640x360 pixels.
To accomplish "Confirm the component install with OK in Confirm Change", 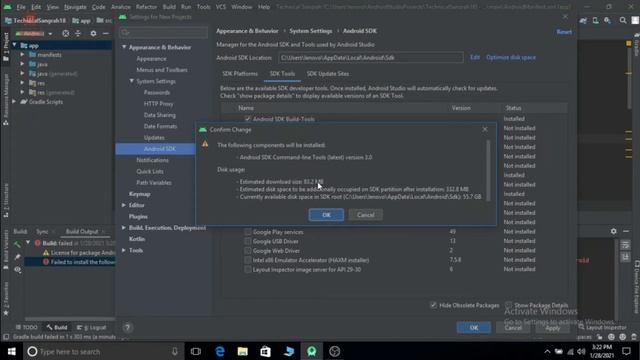I will coord(326,215).
